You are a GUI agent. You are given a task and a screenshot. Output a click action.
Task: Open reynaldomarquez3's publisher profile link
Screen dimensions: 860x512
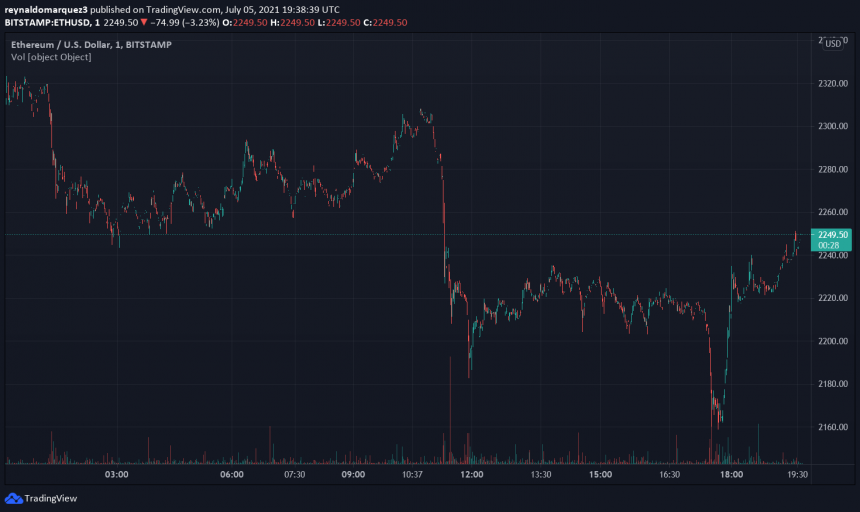[46, 7]
